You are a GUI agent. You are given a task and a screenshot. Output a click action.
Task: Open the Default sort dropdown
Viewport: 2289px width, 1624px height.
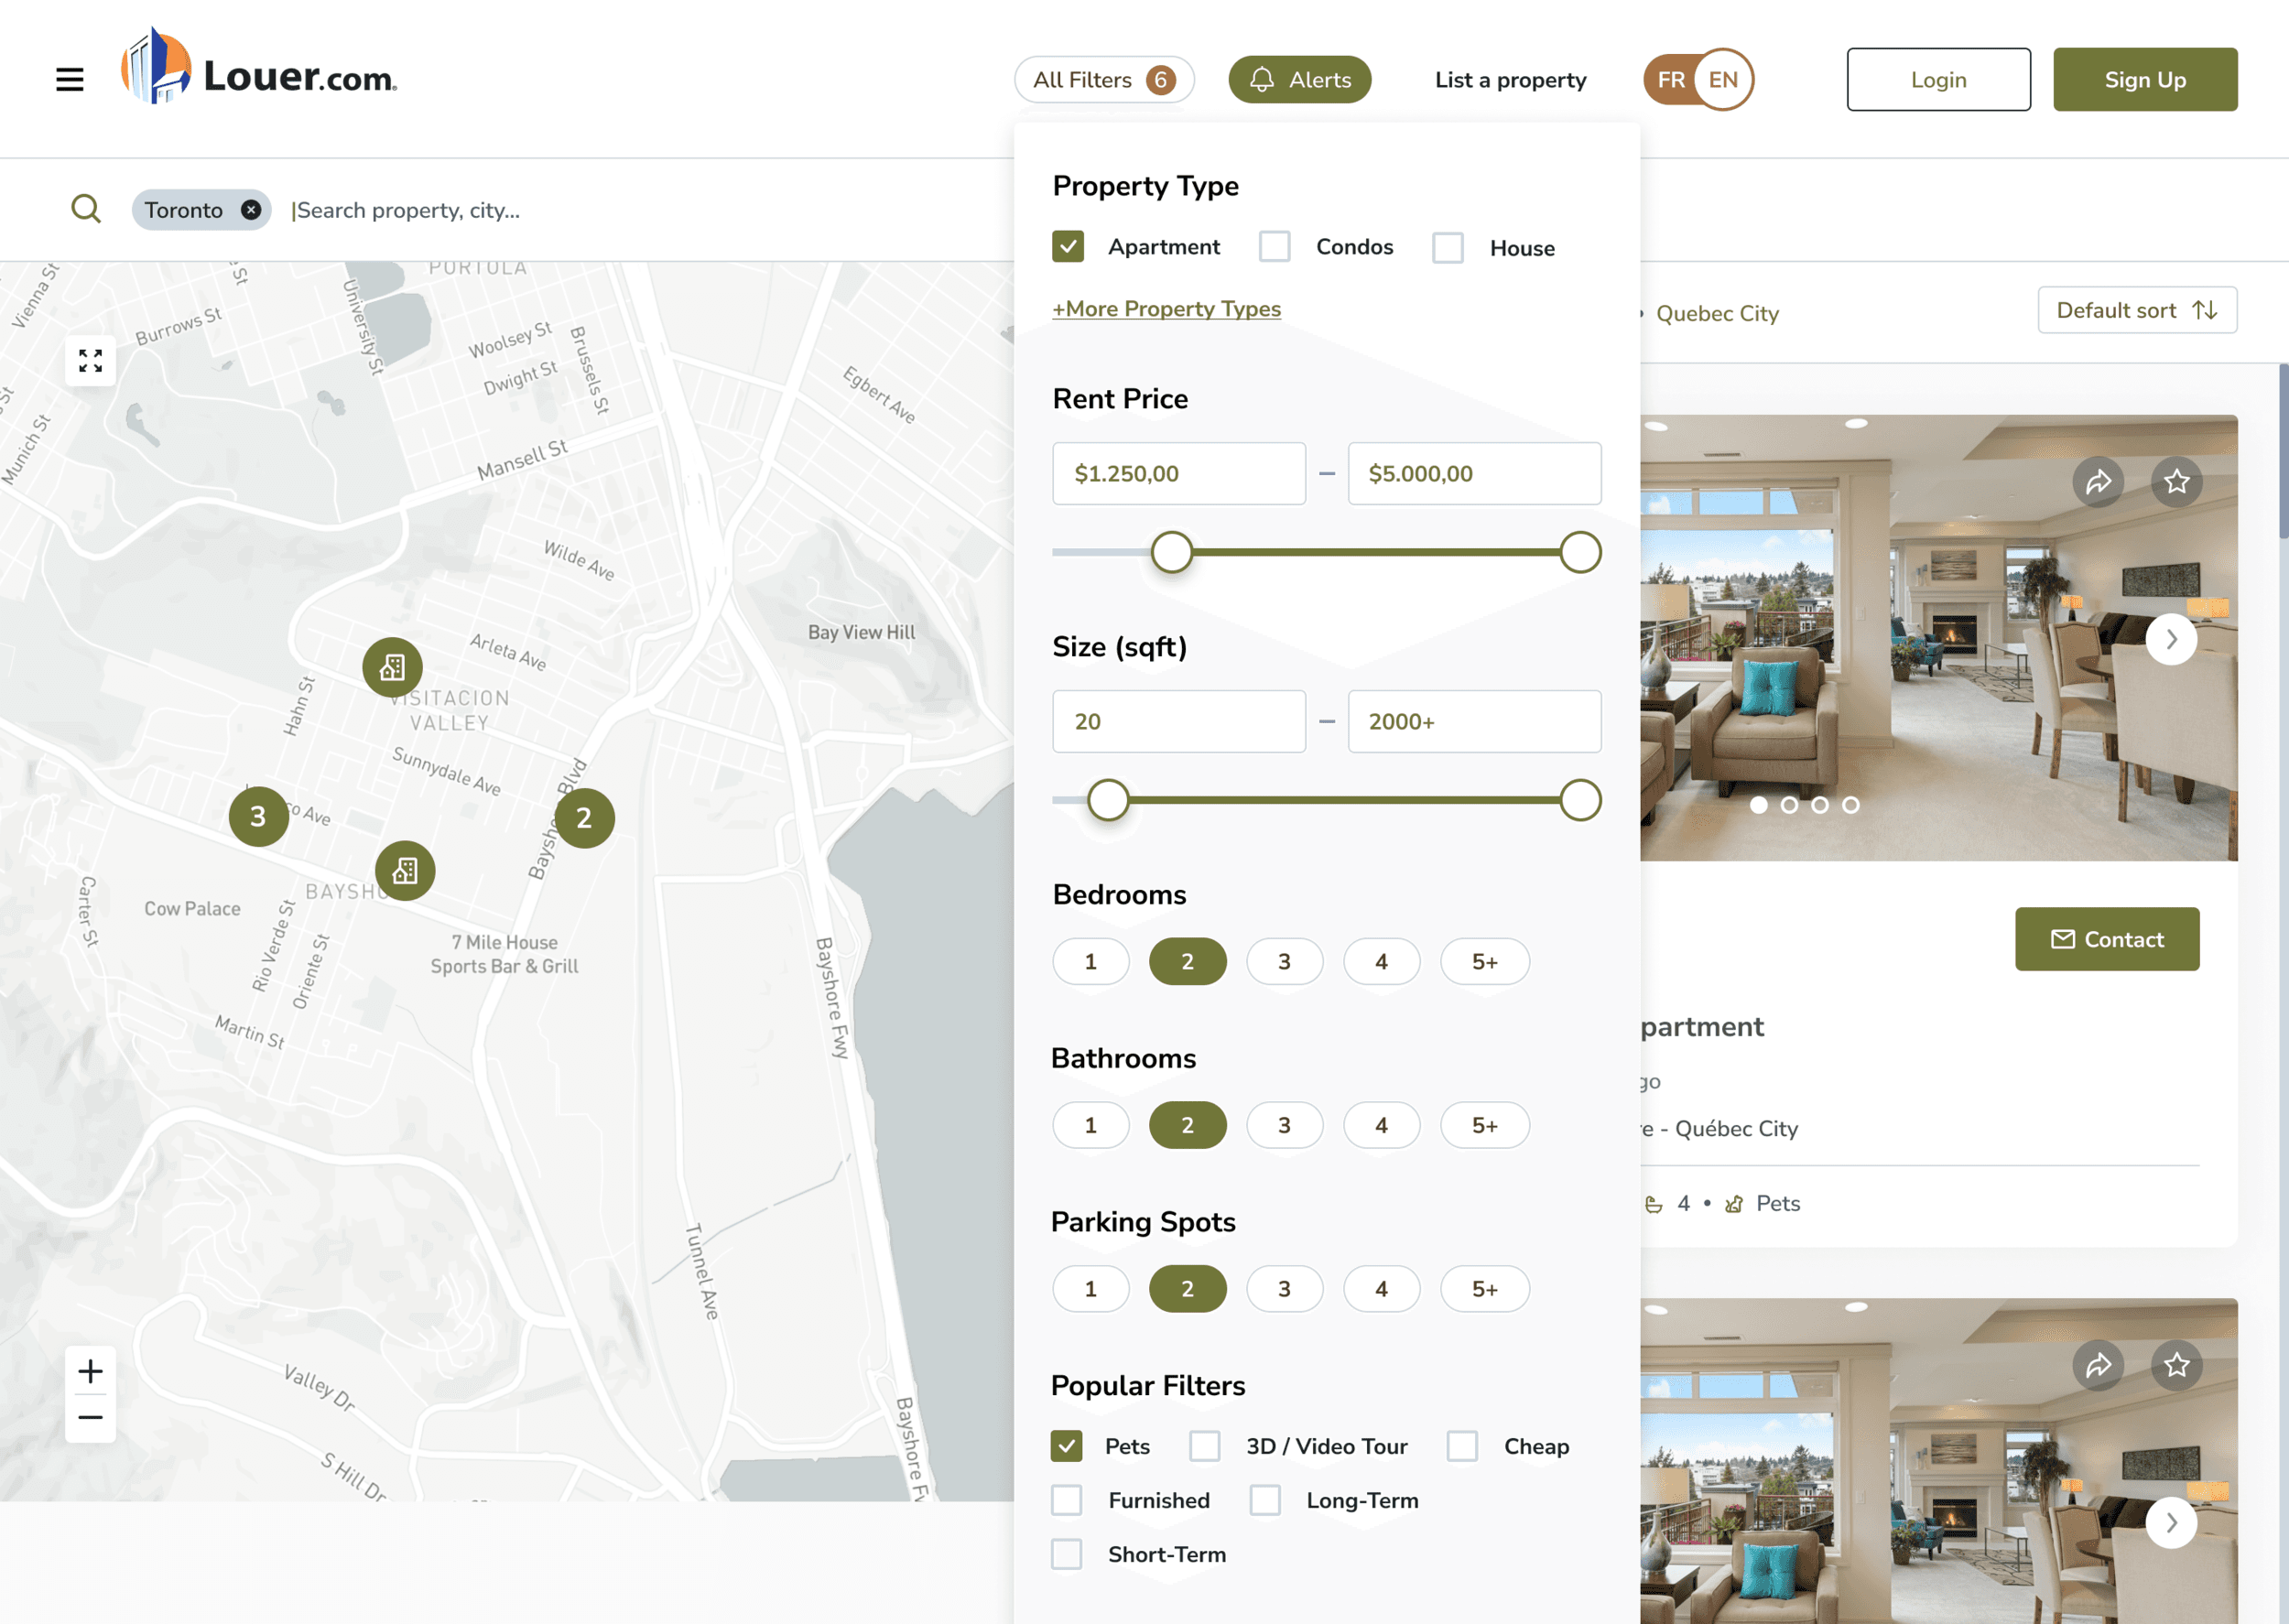coord(2137,311)
